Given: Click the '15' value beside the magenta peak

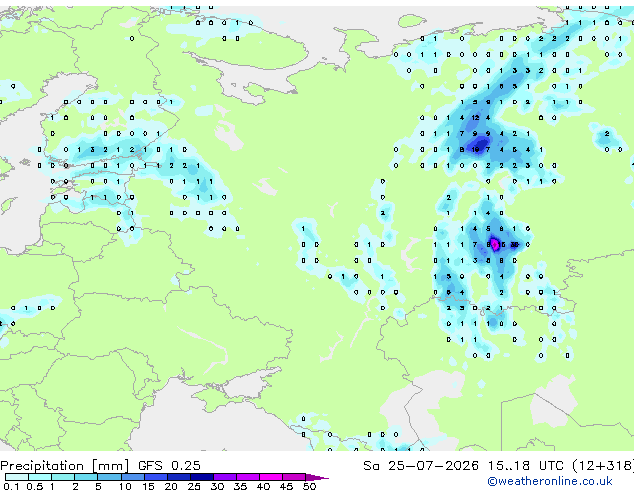Looking at the screenshot, I should point(501,245).
